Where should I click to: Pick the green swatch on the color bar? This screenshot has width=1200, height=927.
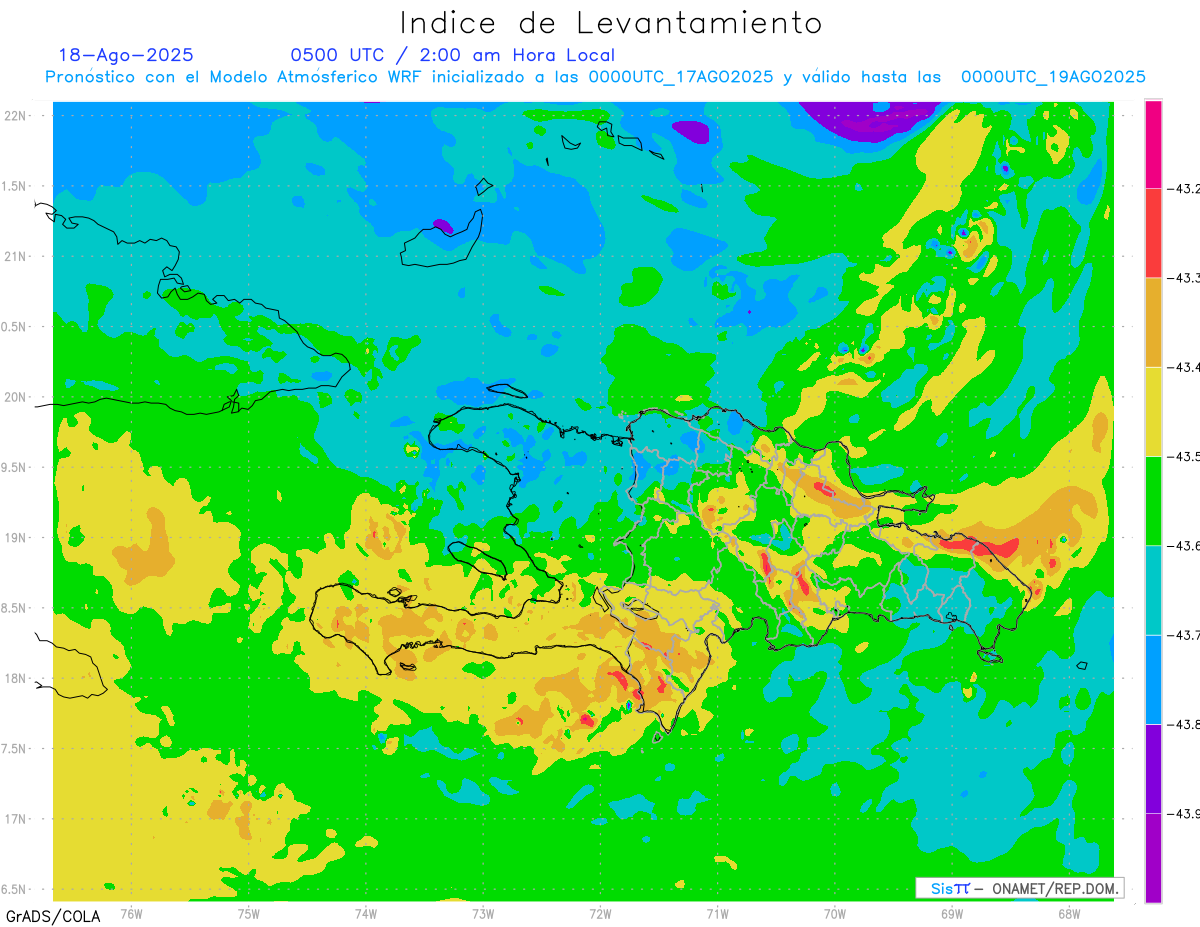click(x=1153, y=500)
